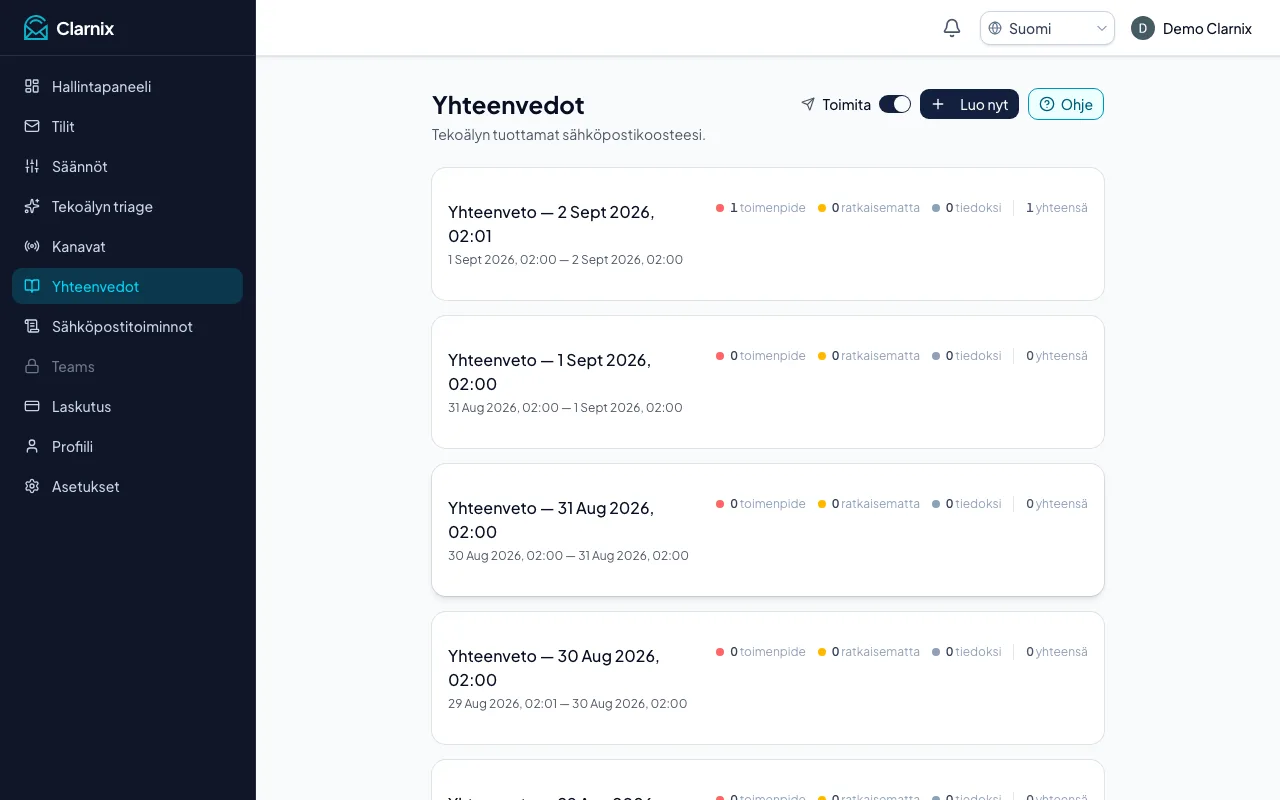Click the '1 toimenpide' count in the 2 Sept card

(x=761, y=208)
